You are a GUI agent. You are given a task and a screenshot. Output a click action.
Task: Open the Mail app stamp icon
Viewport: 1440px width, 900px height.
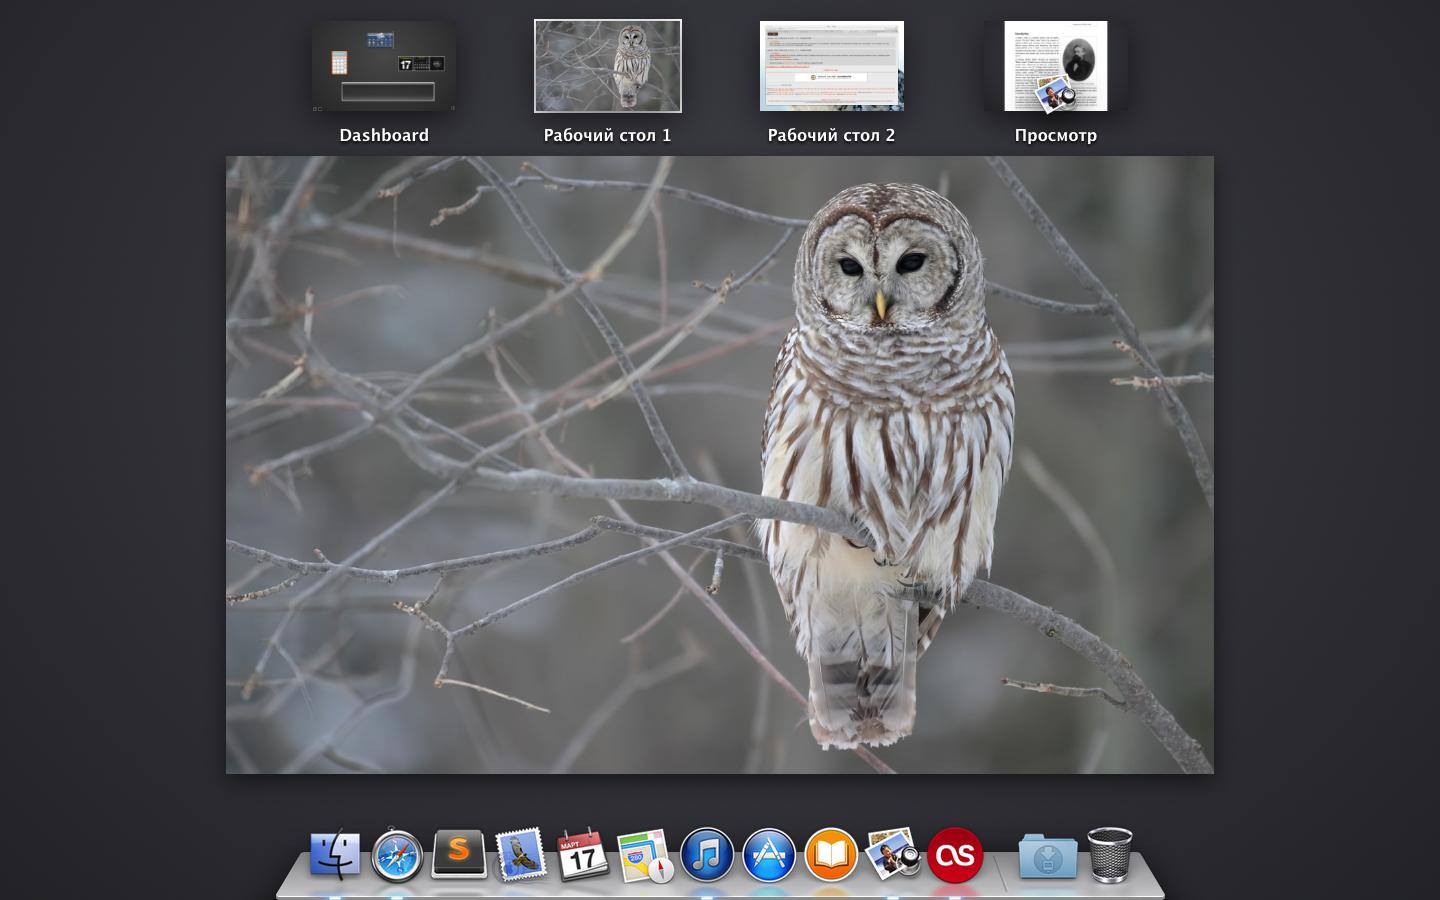(x=521, y=855)
